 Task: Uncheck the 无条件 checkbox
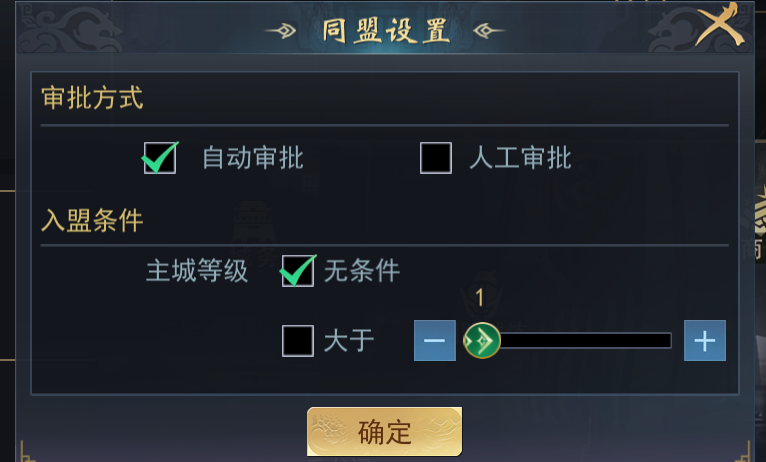pos(298,271)
